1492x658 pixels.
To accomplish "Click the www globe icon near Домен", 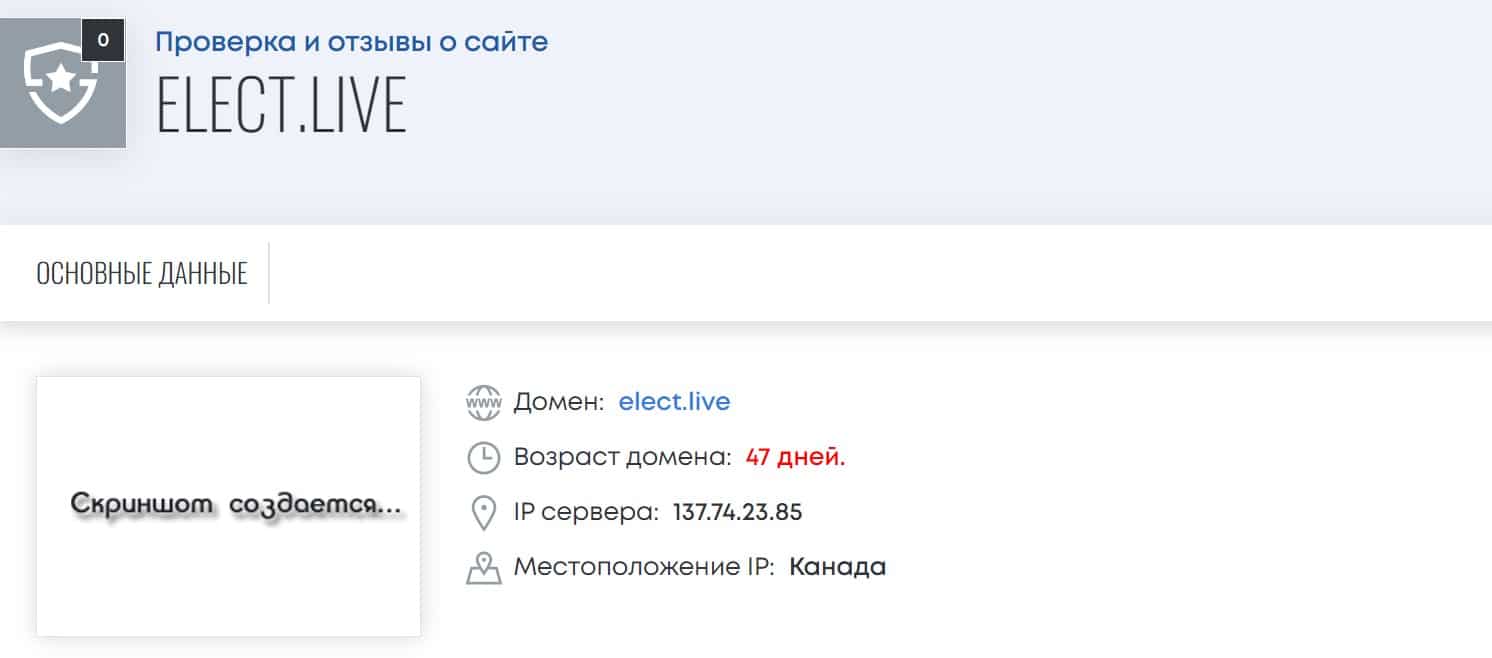I will tap(483, 402).
